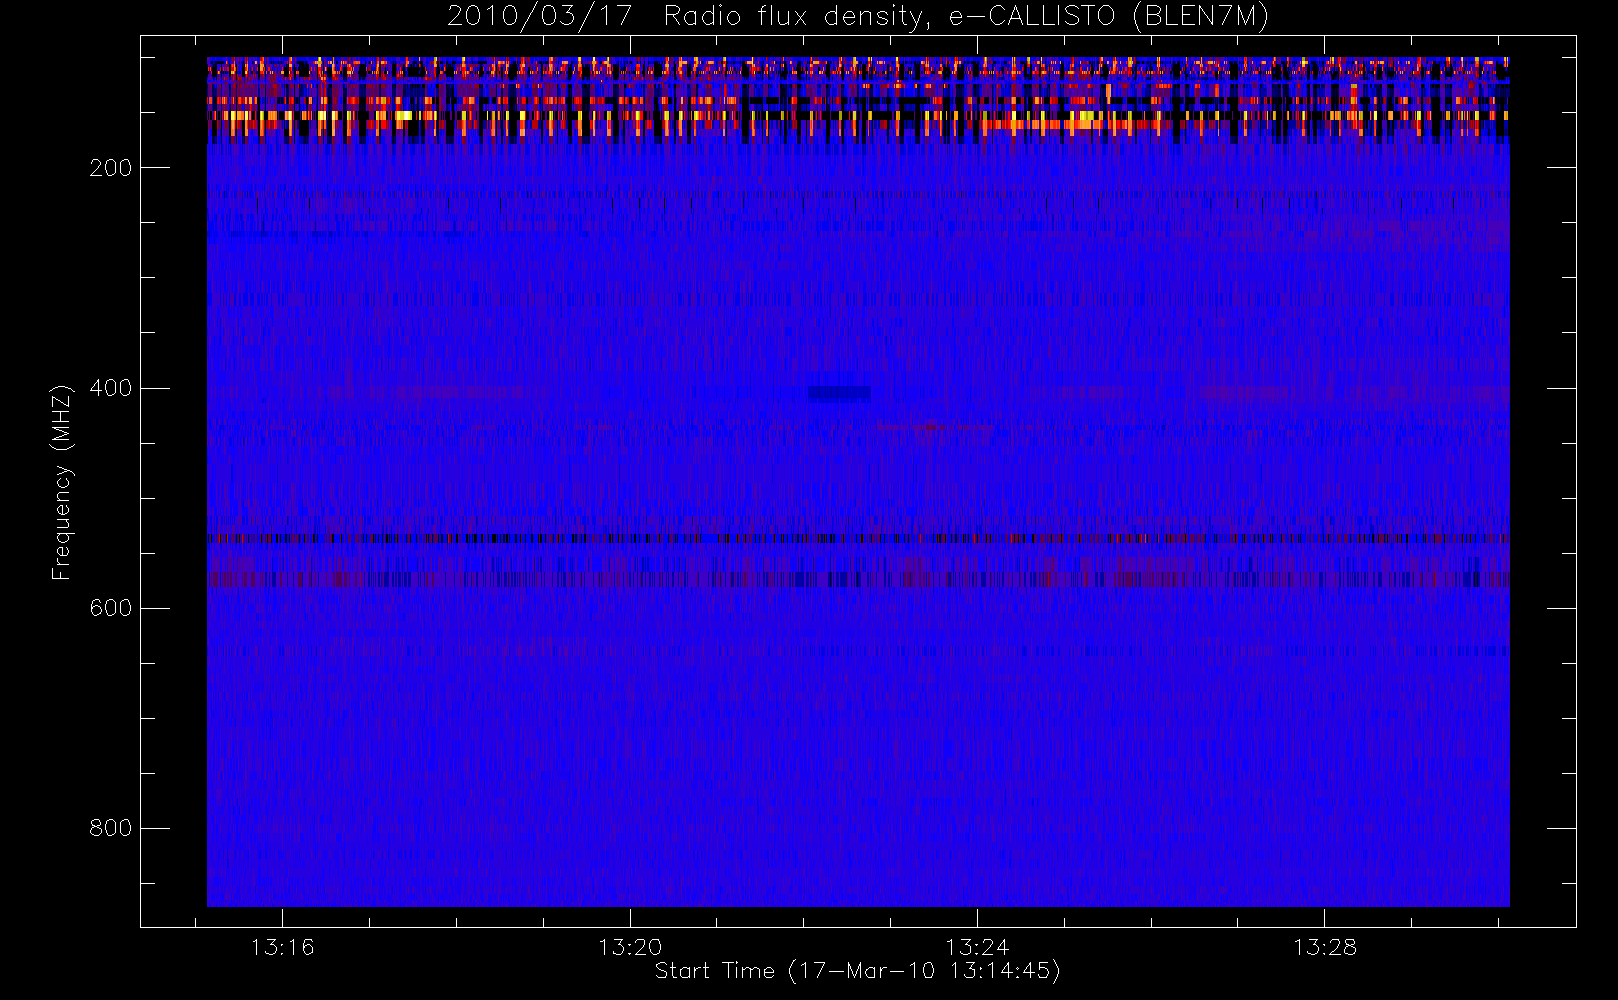
Task: Click the 600 frequency tick label
Action: click(111, 608)
